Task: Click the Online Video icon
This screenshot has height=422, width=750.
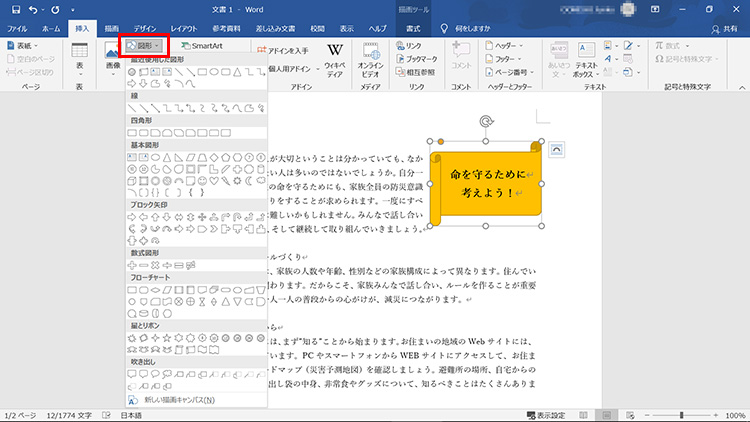Action: point(371,59)
